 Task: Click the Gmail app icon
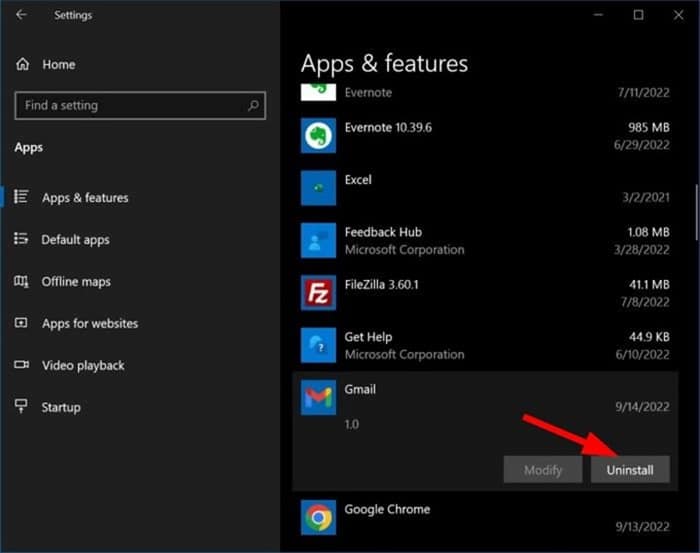[318, 397]
